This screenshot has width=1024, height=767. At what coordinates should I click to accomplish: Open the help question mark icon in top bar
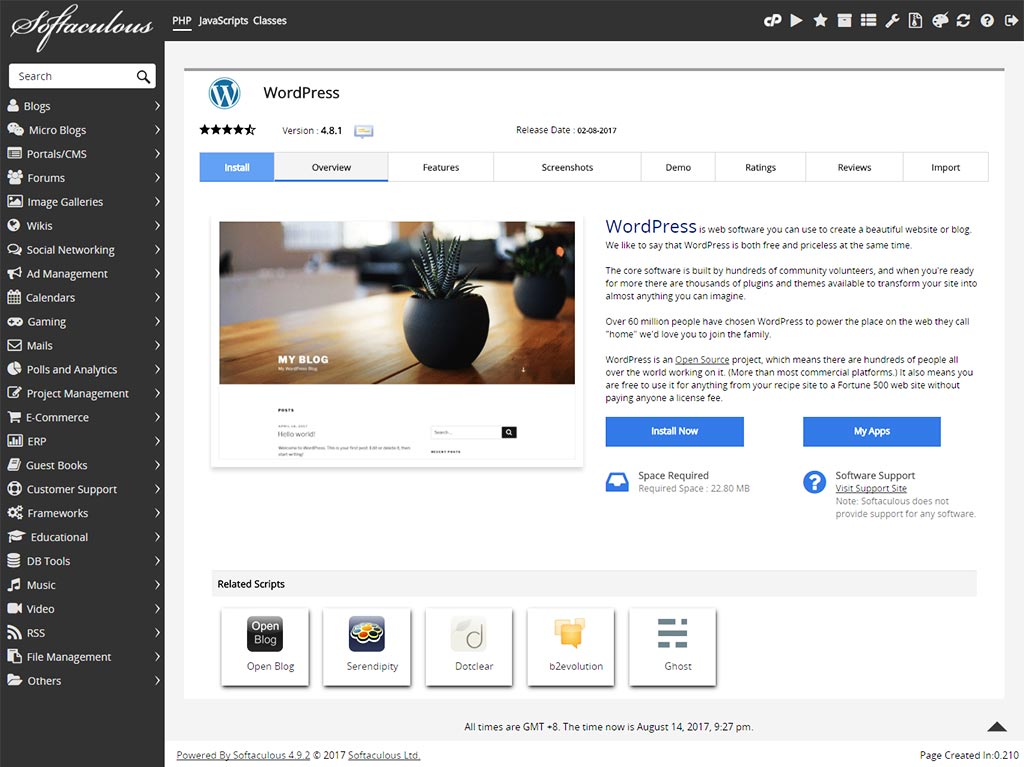[x=987, y=21]
